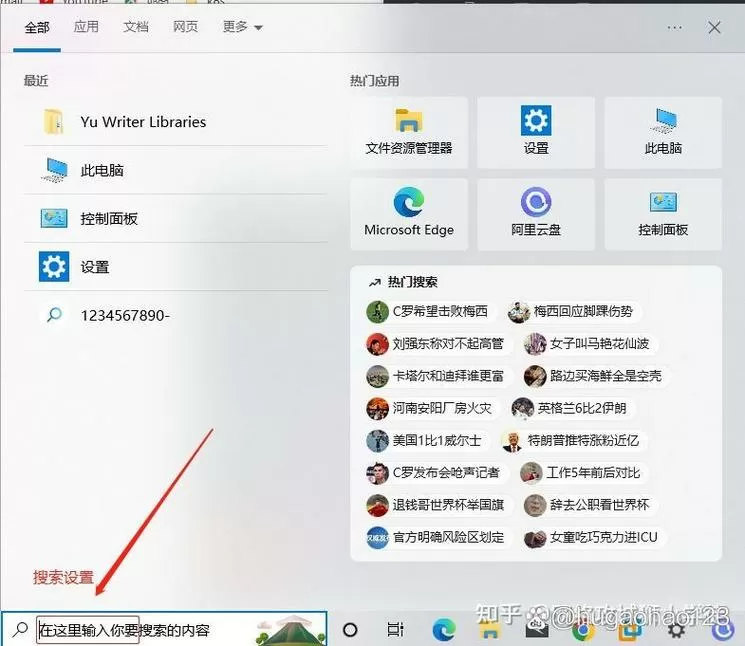Open Microsoft Edge from the taskbar
Viewport: 745px width, 646px height.
(x=444, y=630)
